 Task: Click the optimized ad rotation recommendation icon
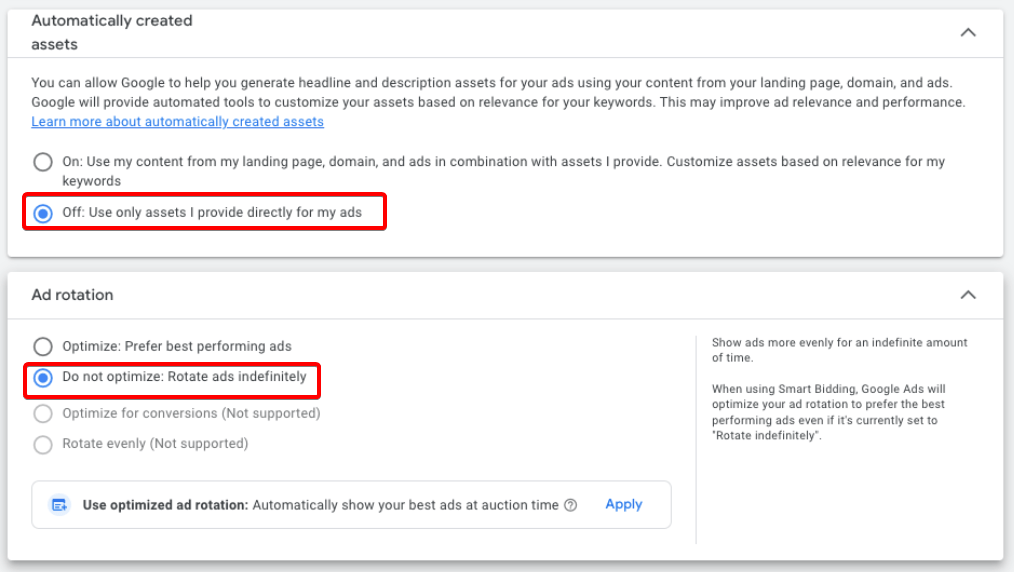coord(60,505)
